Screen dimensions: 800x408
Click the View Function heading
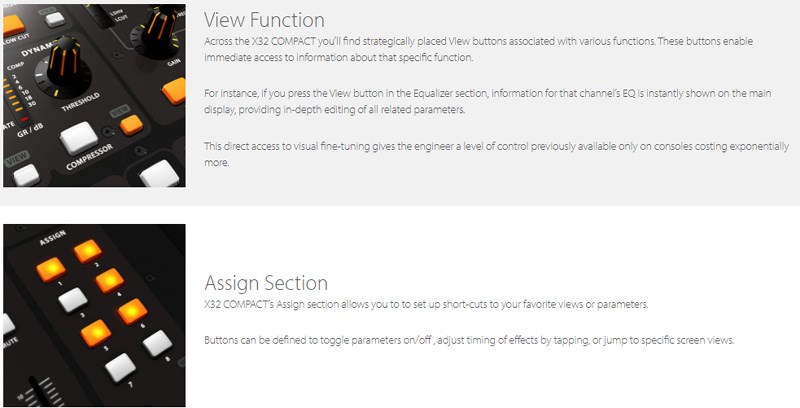pyautogui.click(x=264, y=20)
